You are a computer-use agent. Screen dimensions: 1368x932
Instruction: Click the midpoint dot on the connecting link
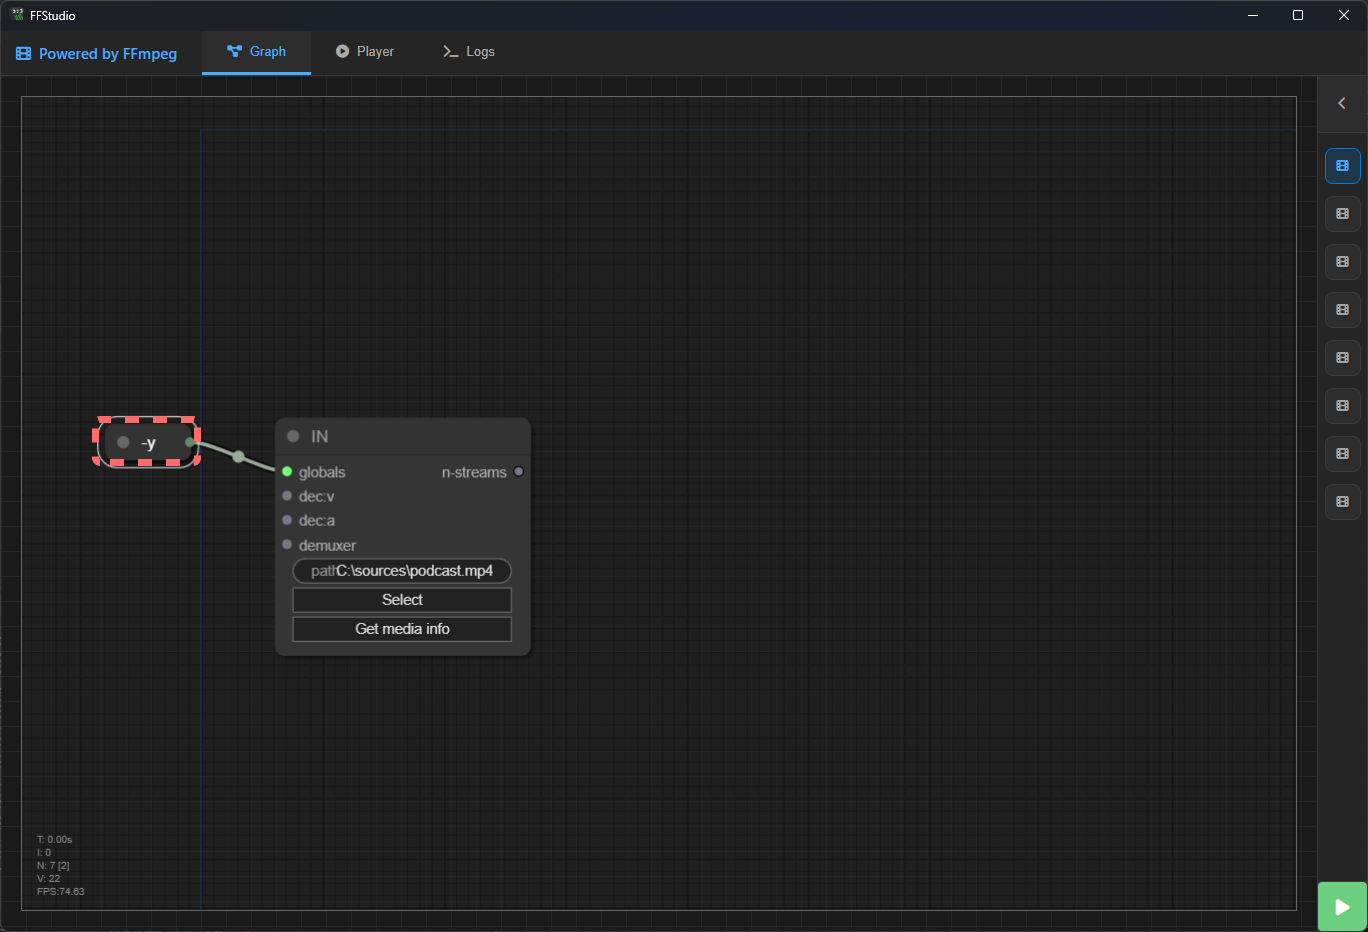[x=238, y=457]
